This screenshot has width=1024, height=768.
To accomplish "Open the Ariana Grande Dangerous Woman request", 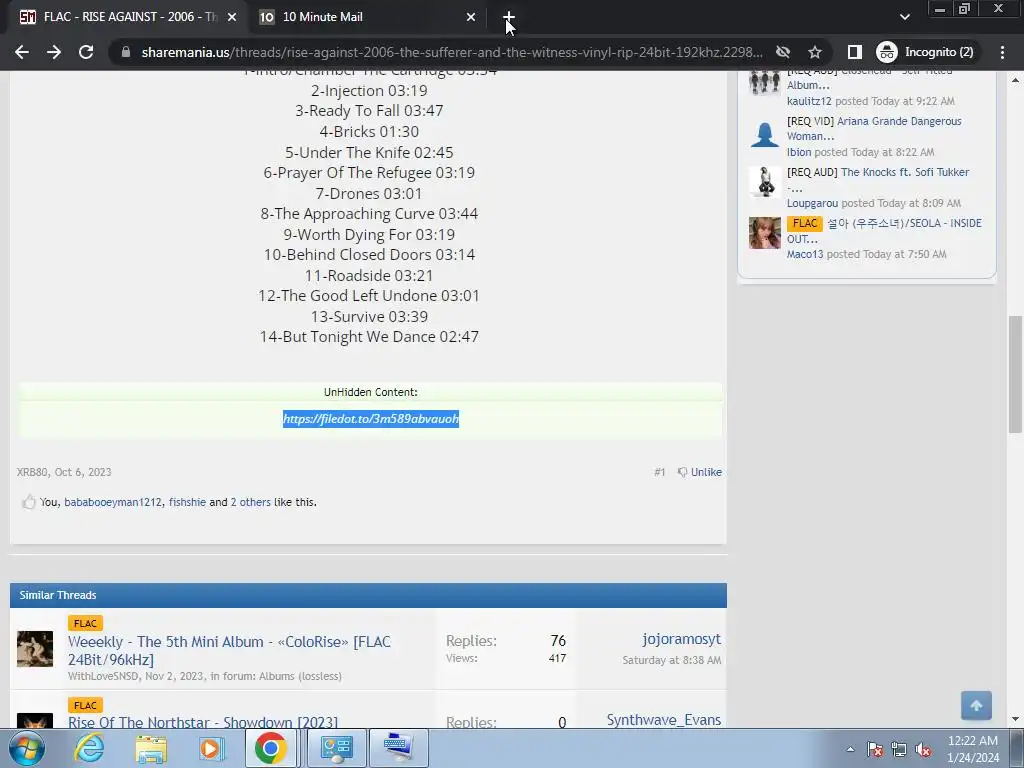I will pyautogui.click(x=874, y=129).
